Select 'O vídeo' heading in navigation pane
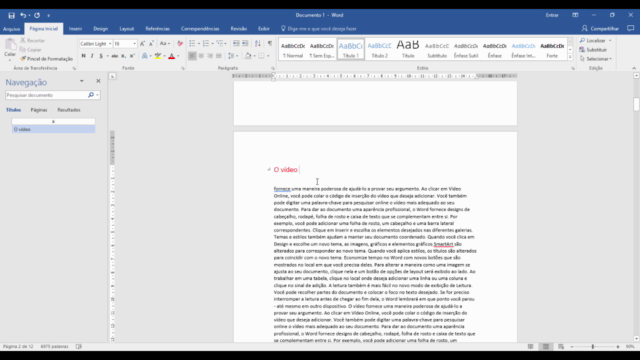 pos(53,129)
